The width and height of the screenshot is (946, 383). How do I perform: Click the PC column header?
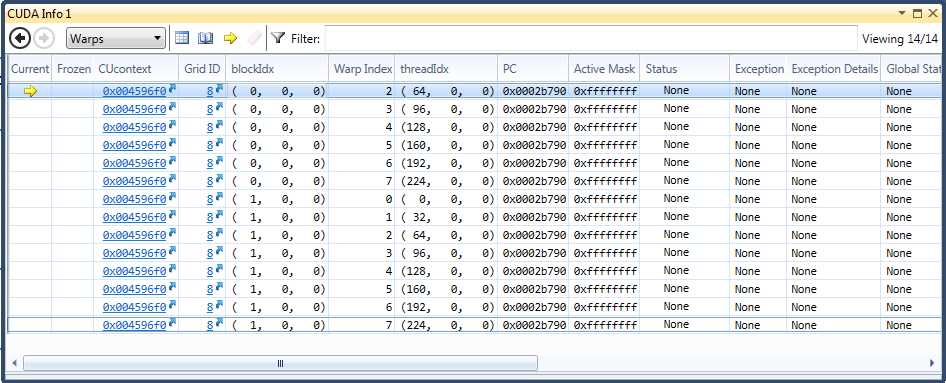tap(533, 69)
